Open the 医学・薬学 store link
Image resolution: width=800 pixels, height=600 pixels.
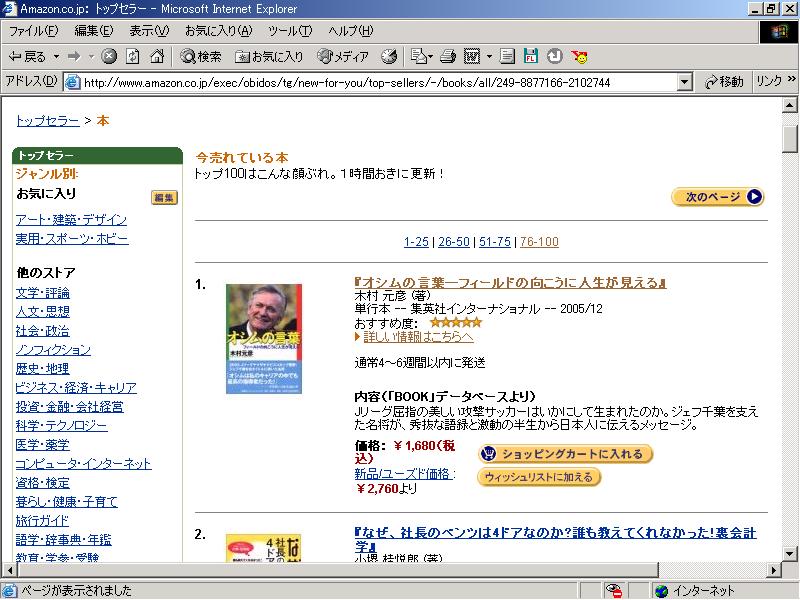43,445
